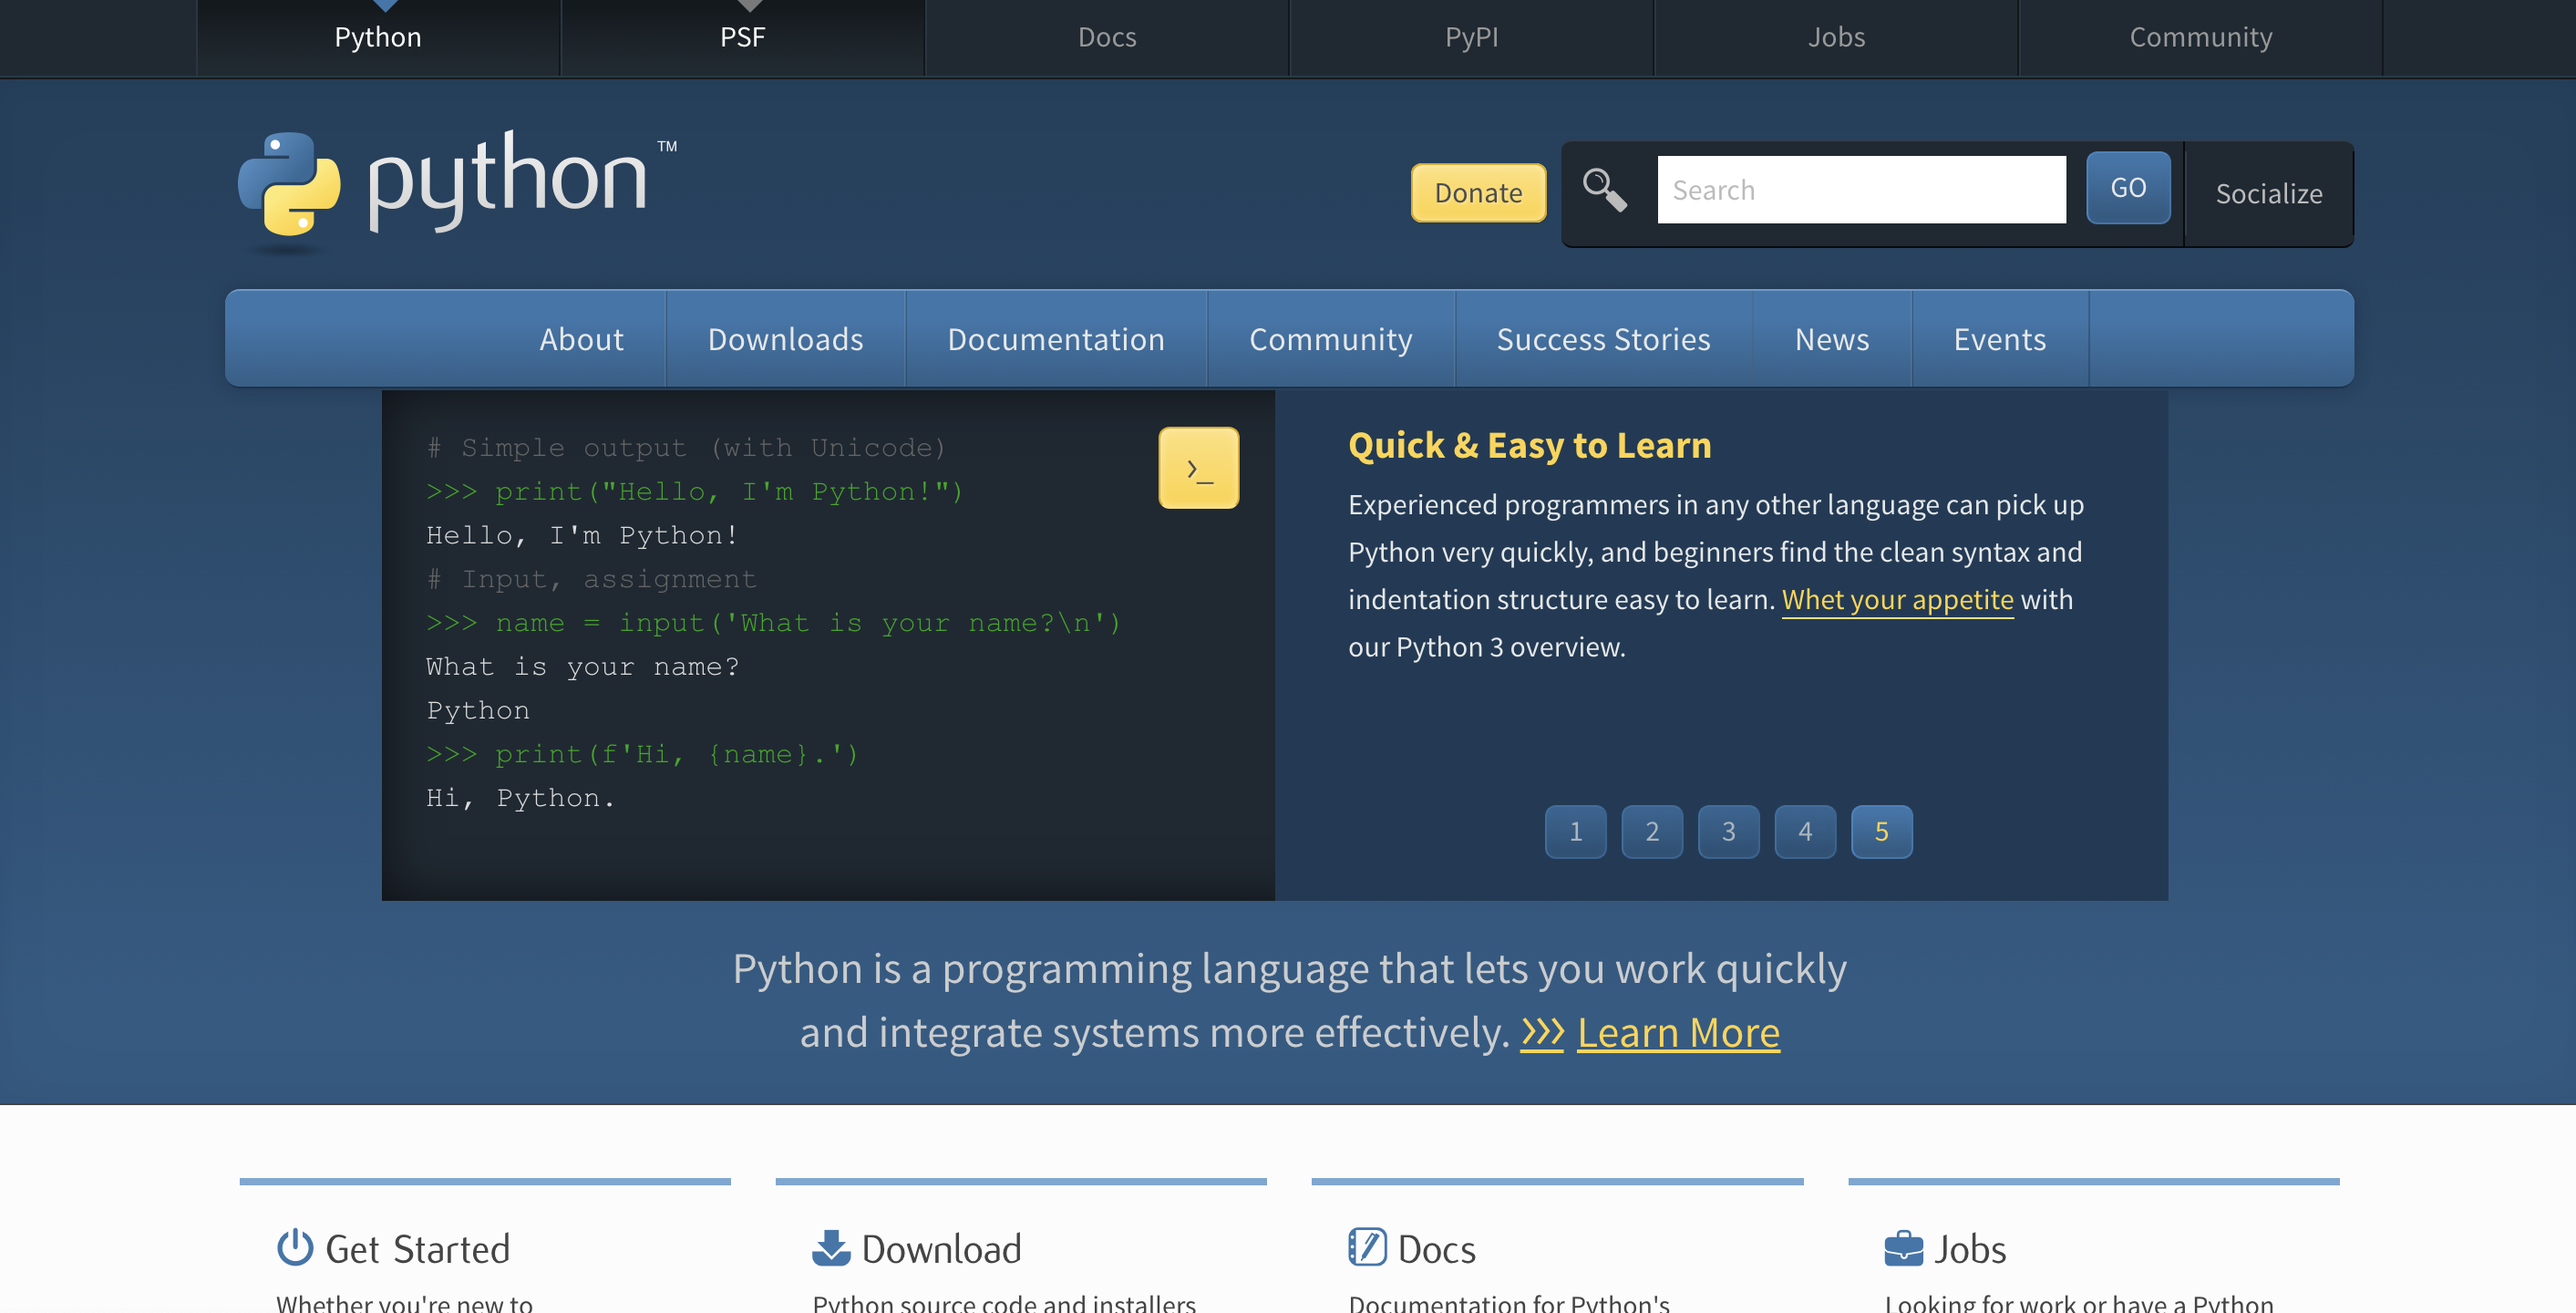Focus the Search text field
The width and height of the screenshot is (2576, 1313).
pos(1861,190)
